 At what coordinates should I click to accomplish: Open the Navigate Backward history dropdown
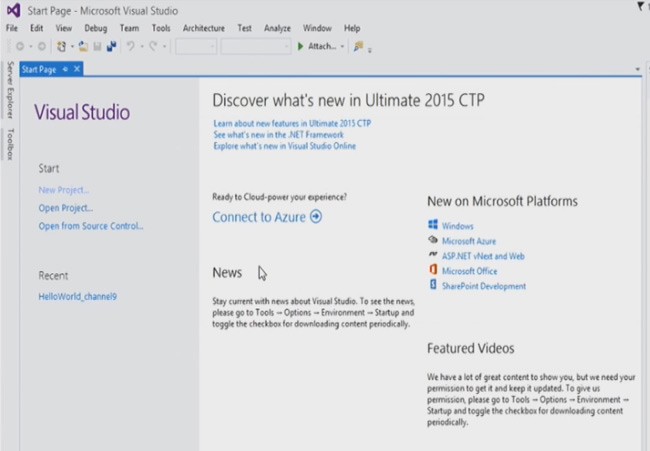(31, 46)
